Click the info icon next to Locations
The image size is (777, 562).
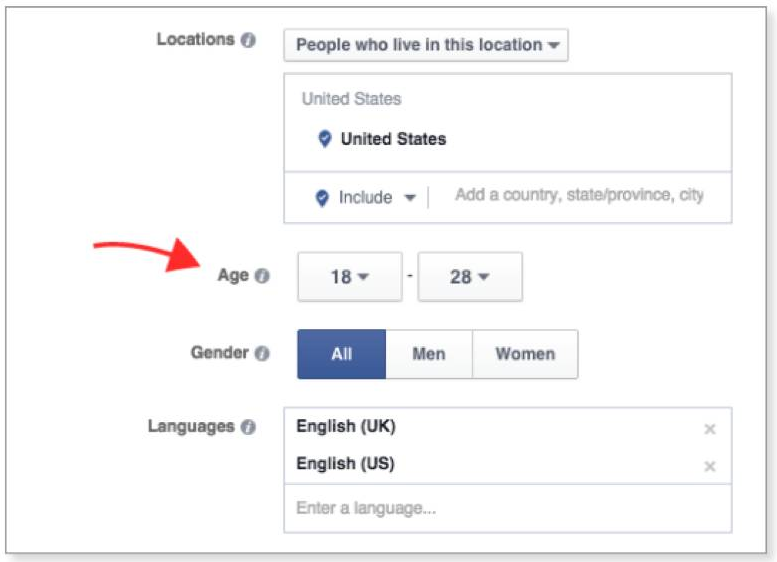pyautogui.click(x=248, y=40)
